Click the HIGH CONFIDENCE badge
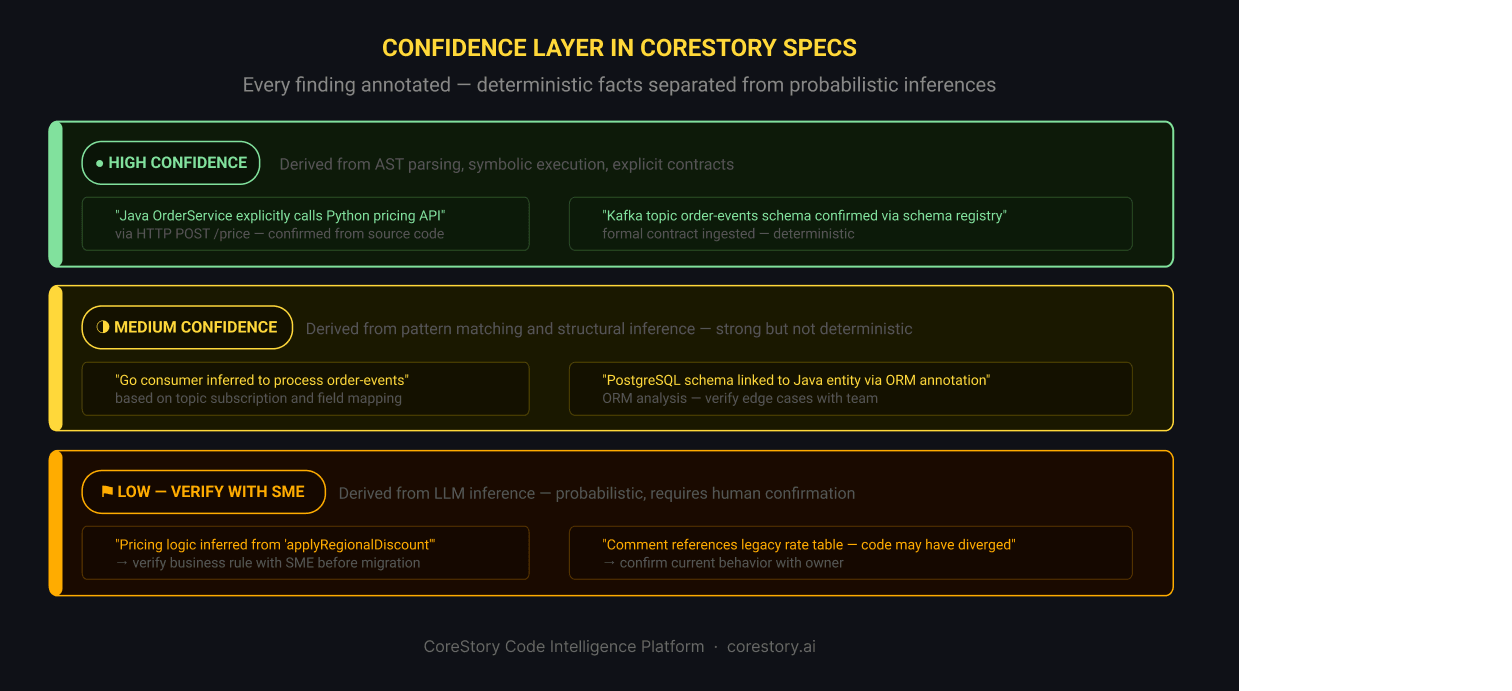 [x=171, y=163]
